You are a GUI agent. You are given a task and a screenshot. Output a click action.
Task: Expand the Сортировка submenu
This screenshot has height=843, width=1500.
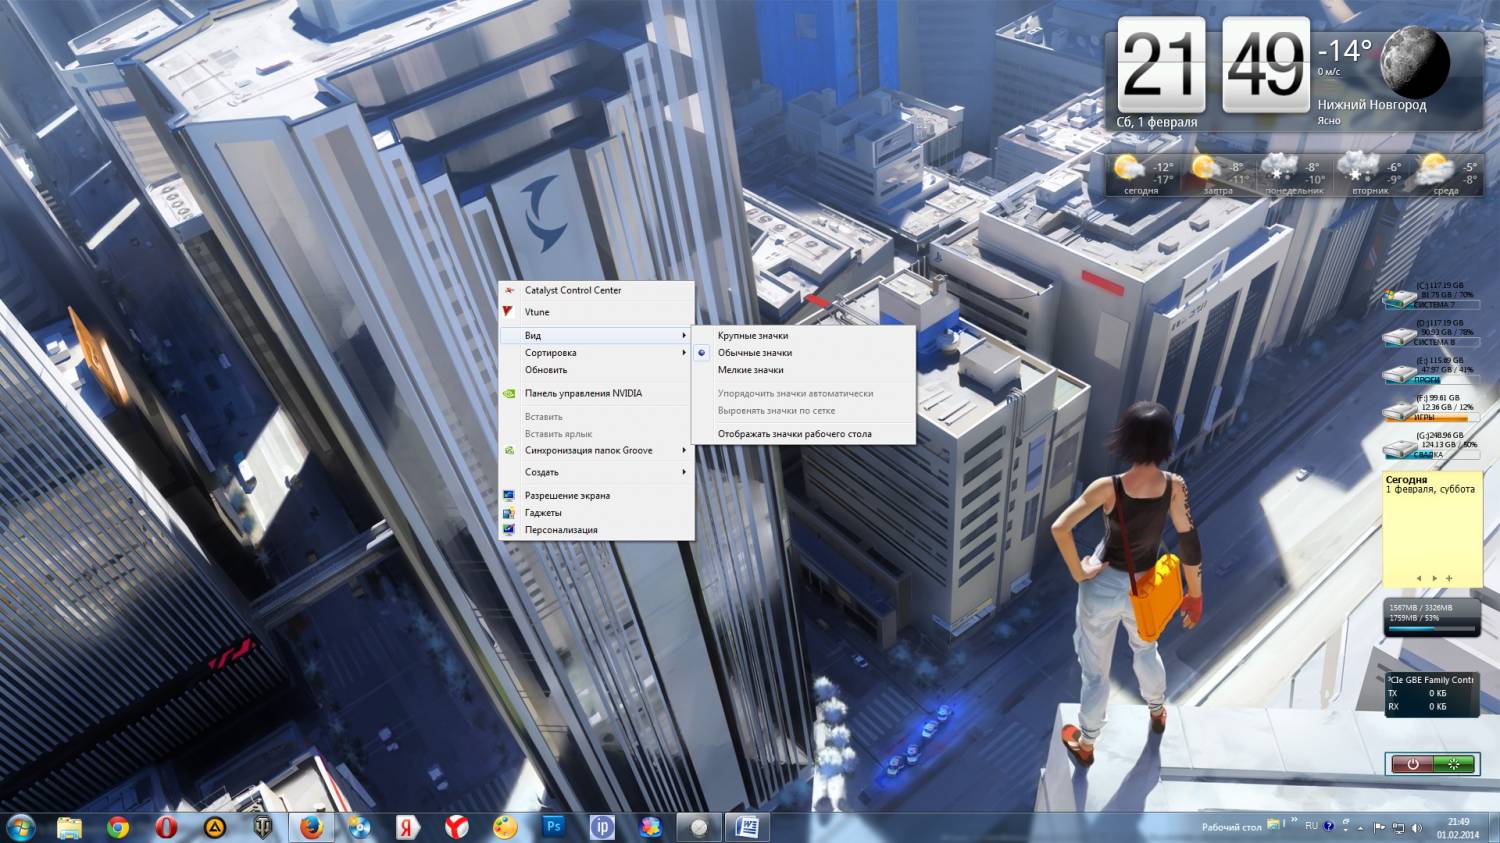click(x=596, y=353)
